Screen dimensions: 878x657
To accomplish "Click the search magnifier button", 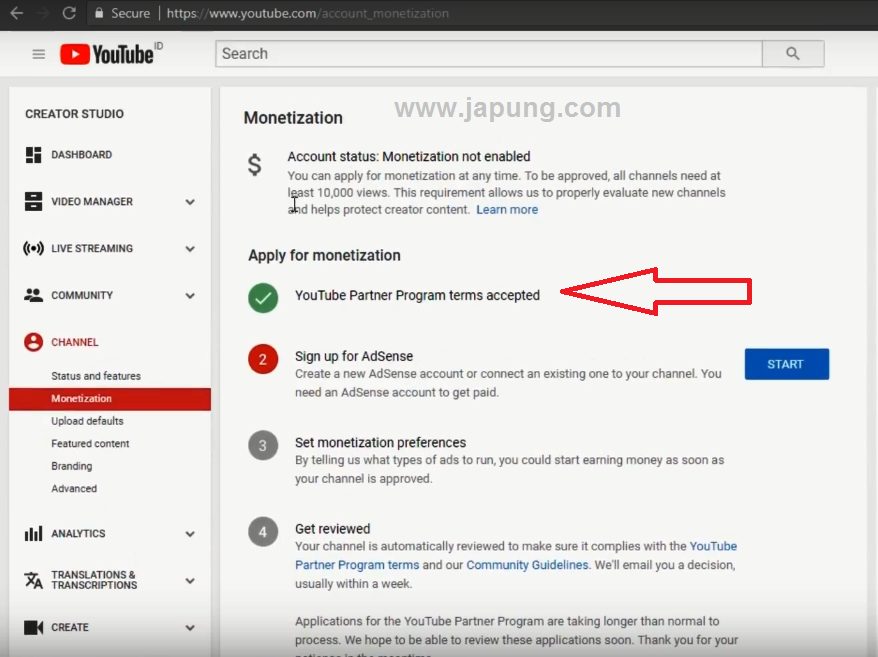I will coord(793,54).
